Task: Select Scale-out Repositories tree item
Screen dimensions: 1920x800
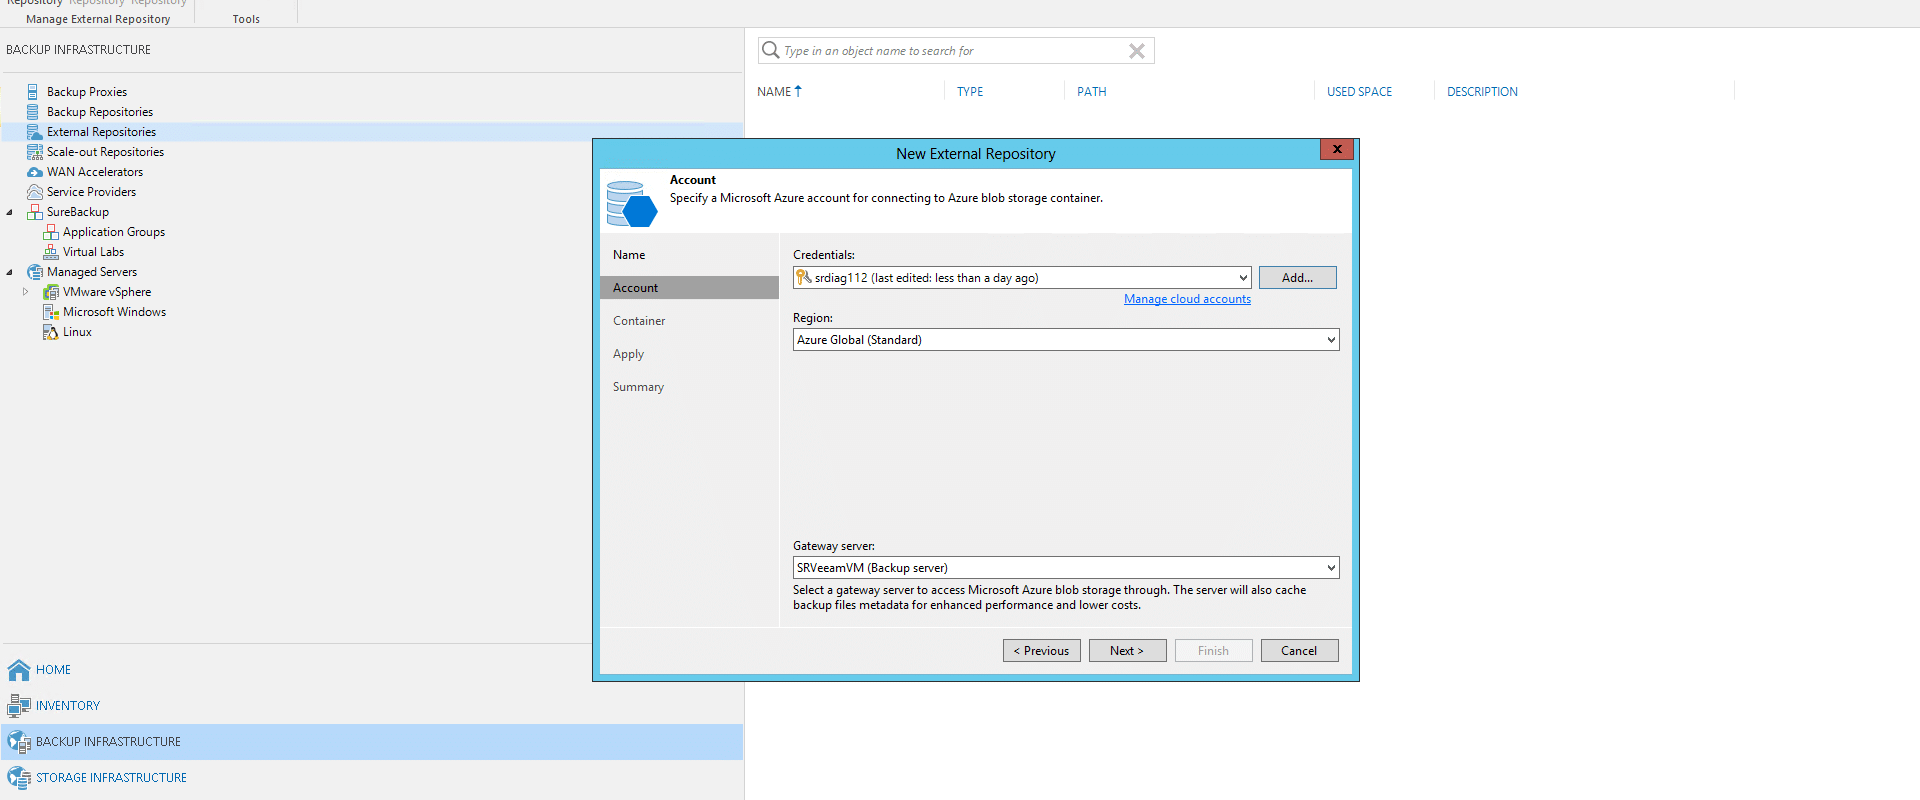Action: point(105,152)
